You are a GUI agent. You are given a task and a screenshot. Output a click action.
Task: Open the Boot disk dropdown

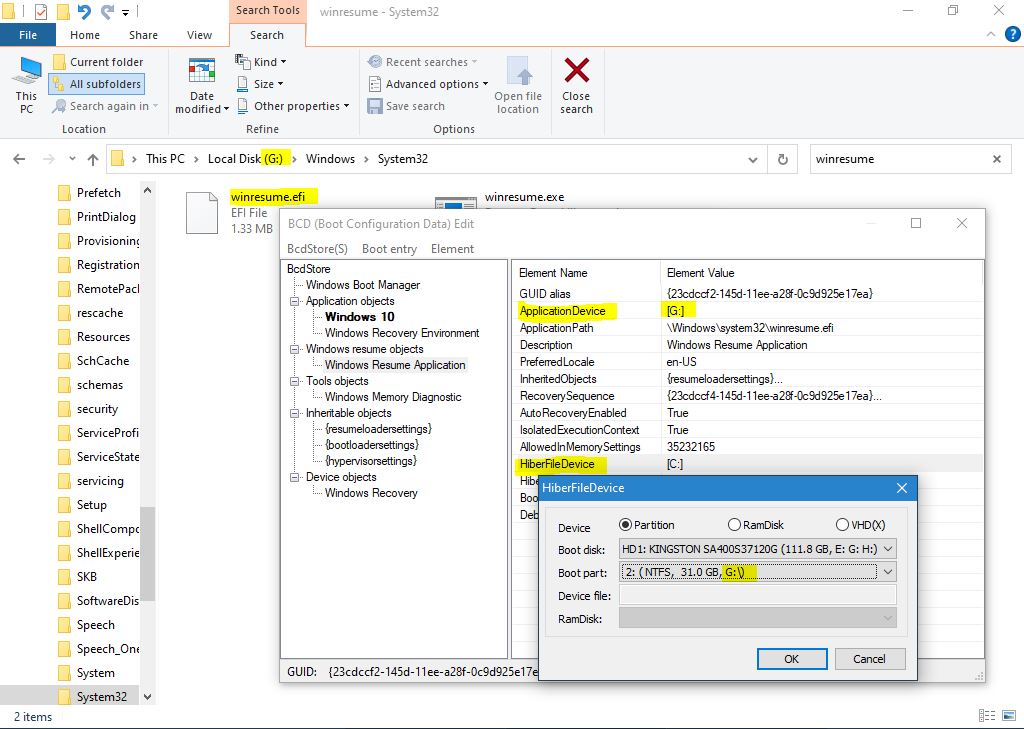coord(887,548)
